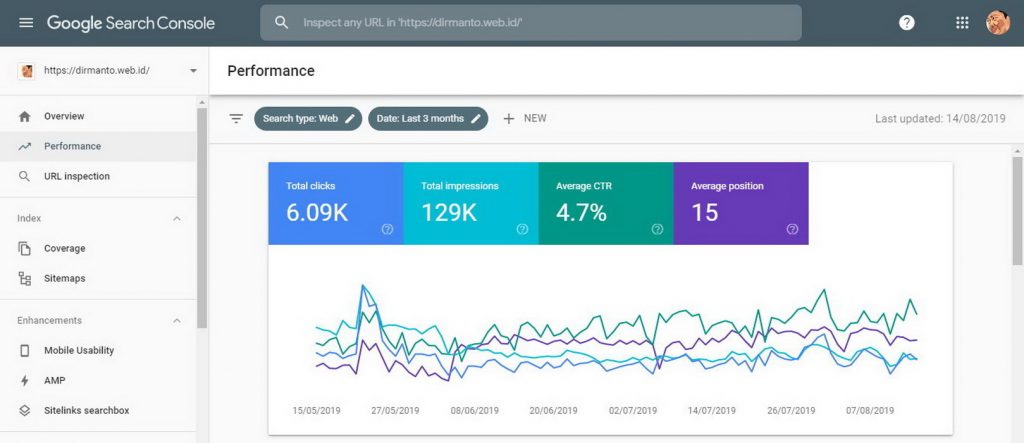Open the account profile avatar
Viewport: 1024px width, 443px height.
[998, 23]
